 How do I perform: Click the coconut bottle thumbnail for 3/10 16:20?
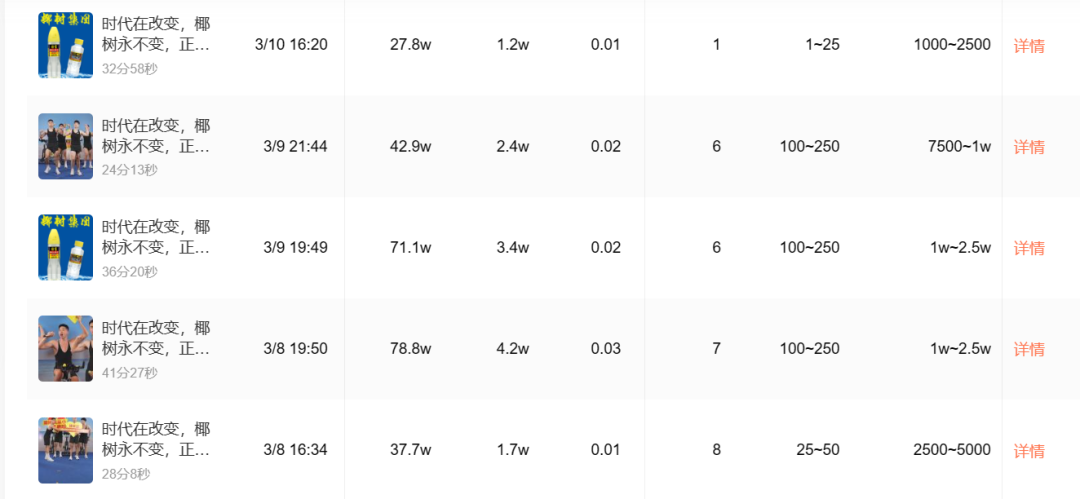coord(65,45)
